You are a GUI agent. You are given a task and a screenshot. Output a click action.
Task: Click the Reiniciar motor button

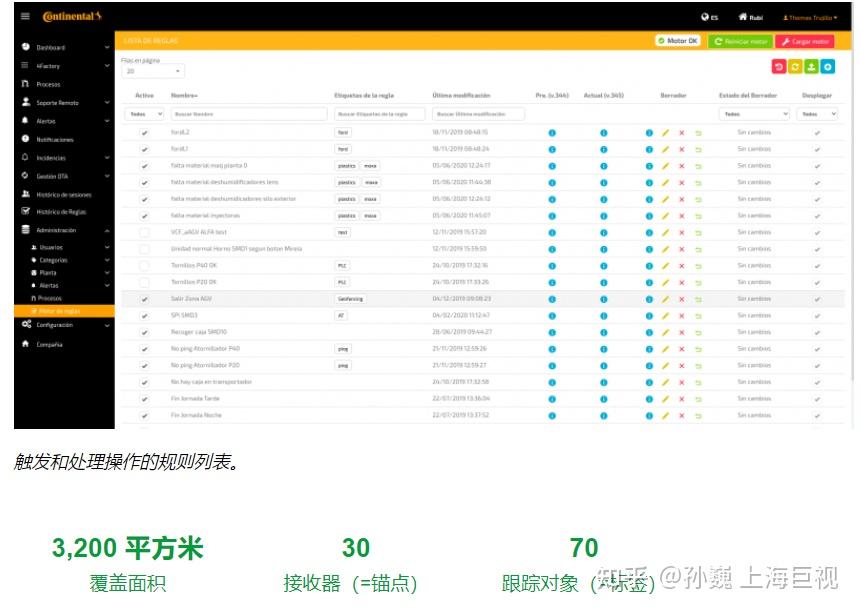click(739, 41)
